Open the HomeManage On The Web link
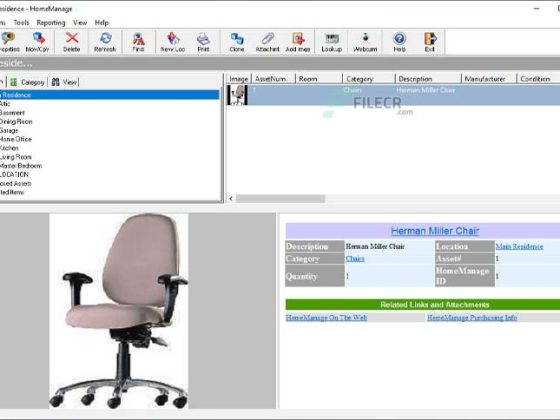Screen dimensions: 560x420 [326, 318]
